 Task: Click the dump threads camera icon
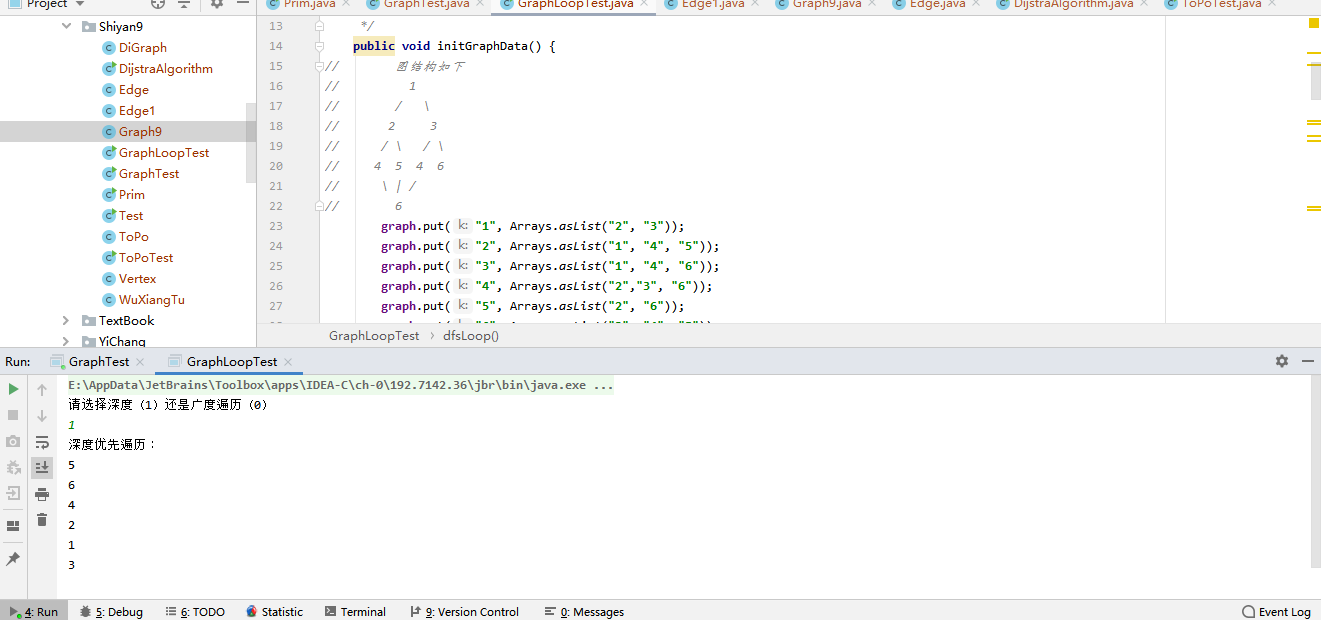pos(13,441)
